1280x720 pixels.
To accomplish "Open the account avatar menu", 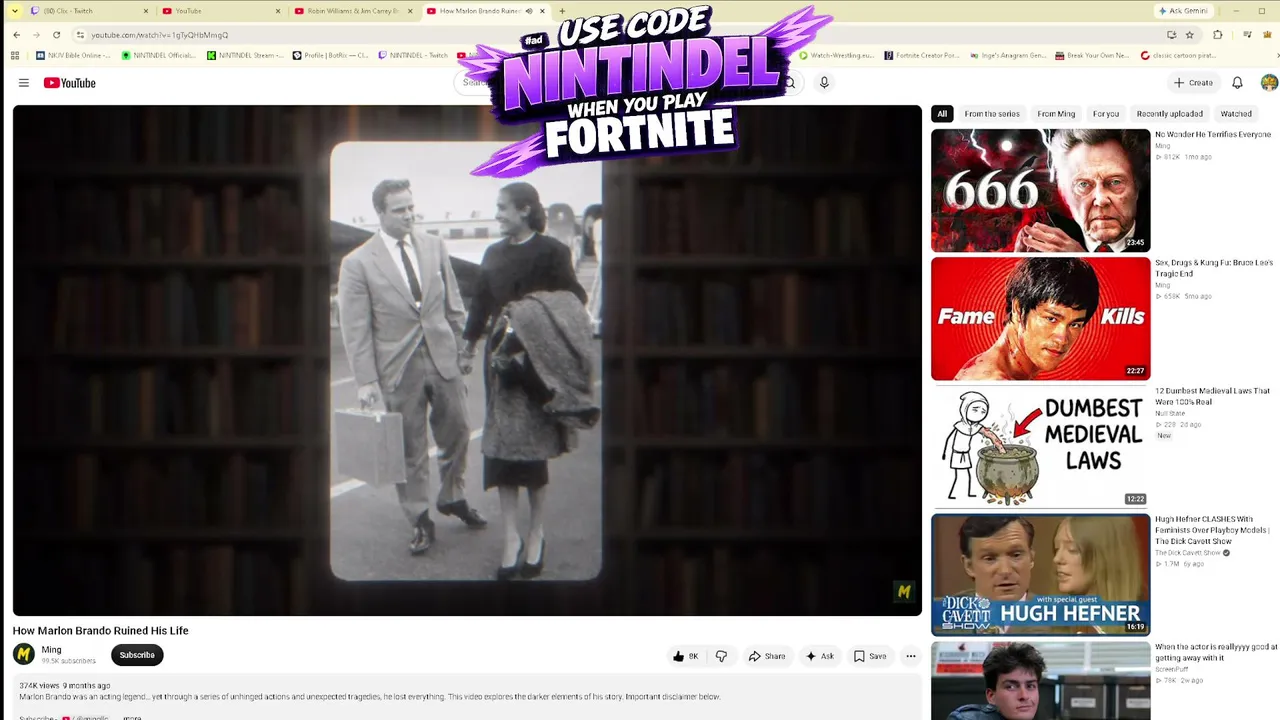I will click(x=1269, y=83).
